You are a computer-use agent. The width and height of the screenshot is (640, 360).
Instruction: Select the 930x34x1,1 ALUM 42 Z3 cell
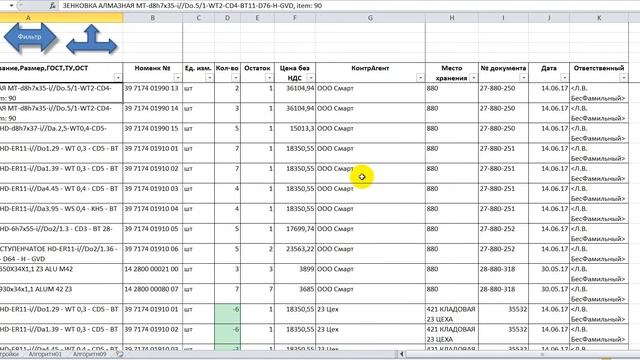pos(61,293)
